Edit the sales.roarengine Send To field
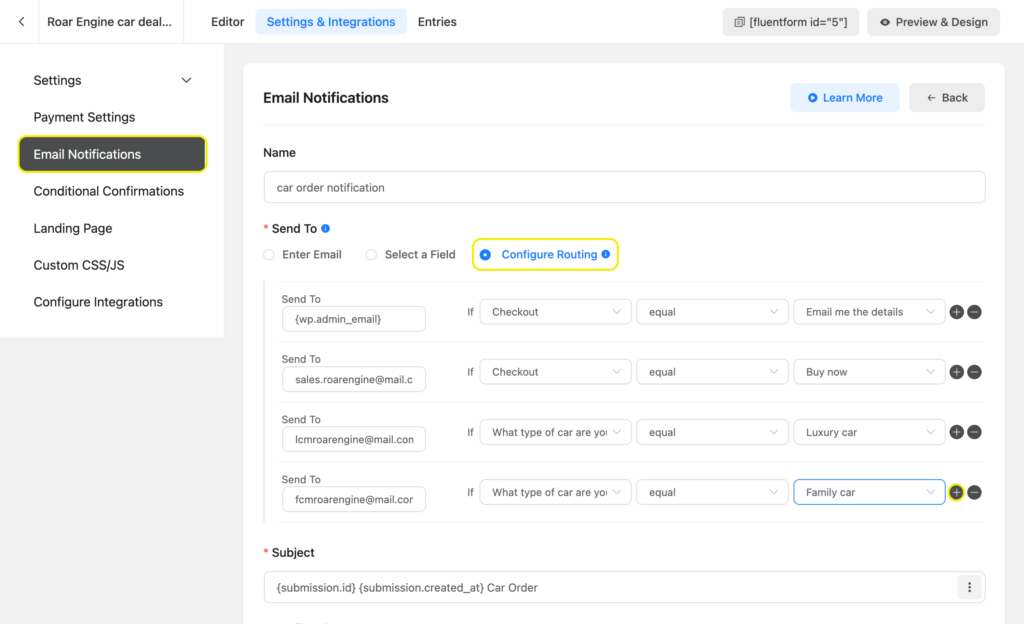Image resolution: width=1024 pixels, height=624 pixels. (354, 379)
